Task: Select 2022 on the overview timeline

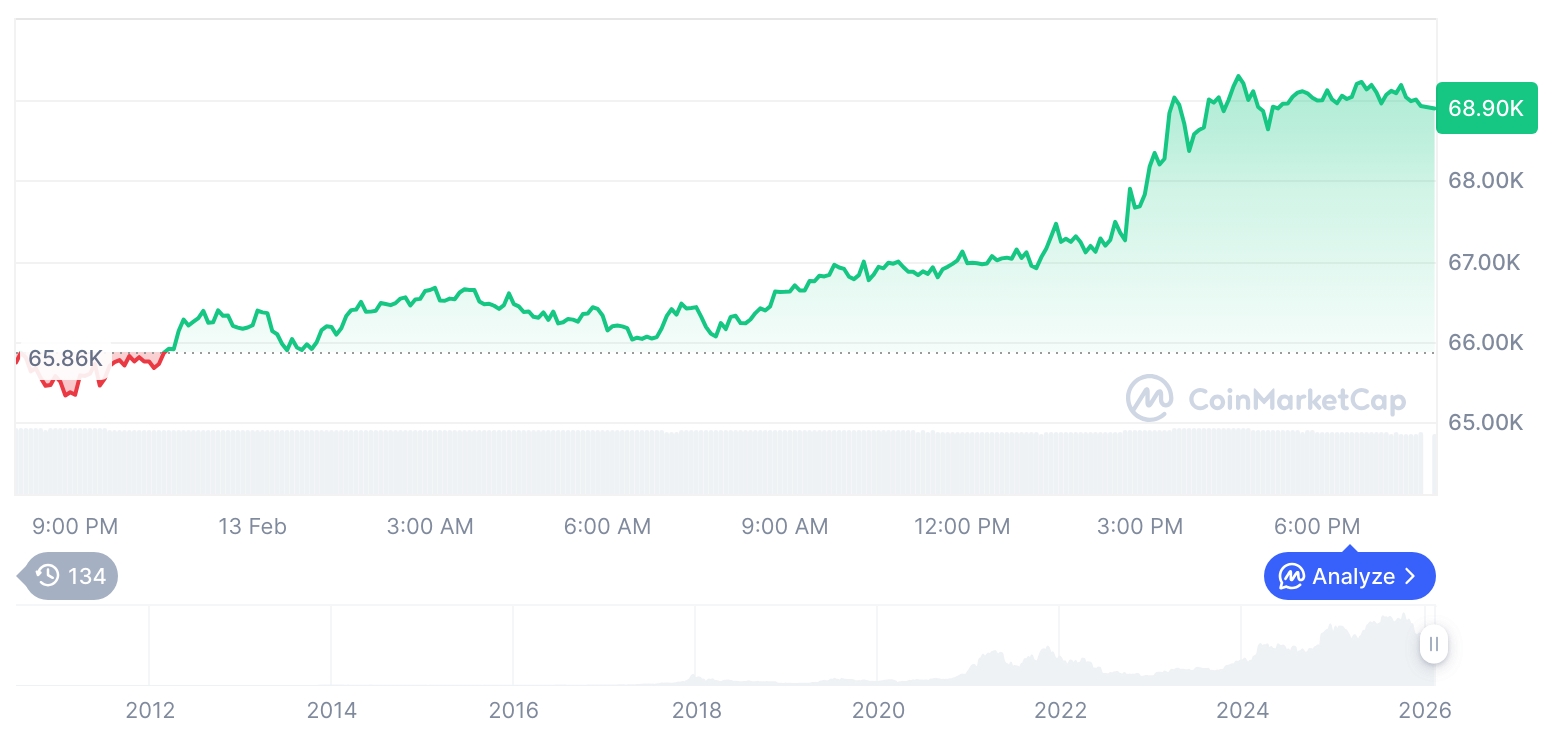Action: 1060,711
